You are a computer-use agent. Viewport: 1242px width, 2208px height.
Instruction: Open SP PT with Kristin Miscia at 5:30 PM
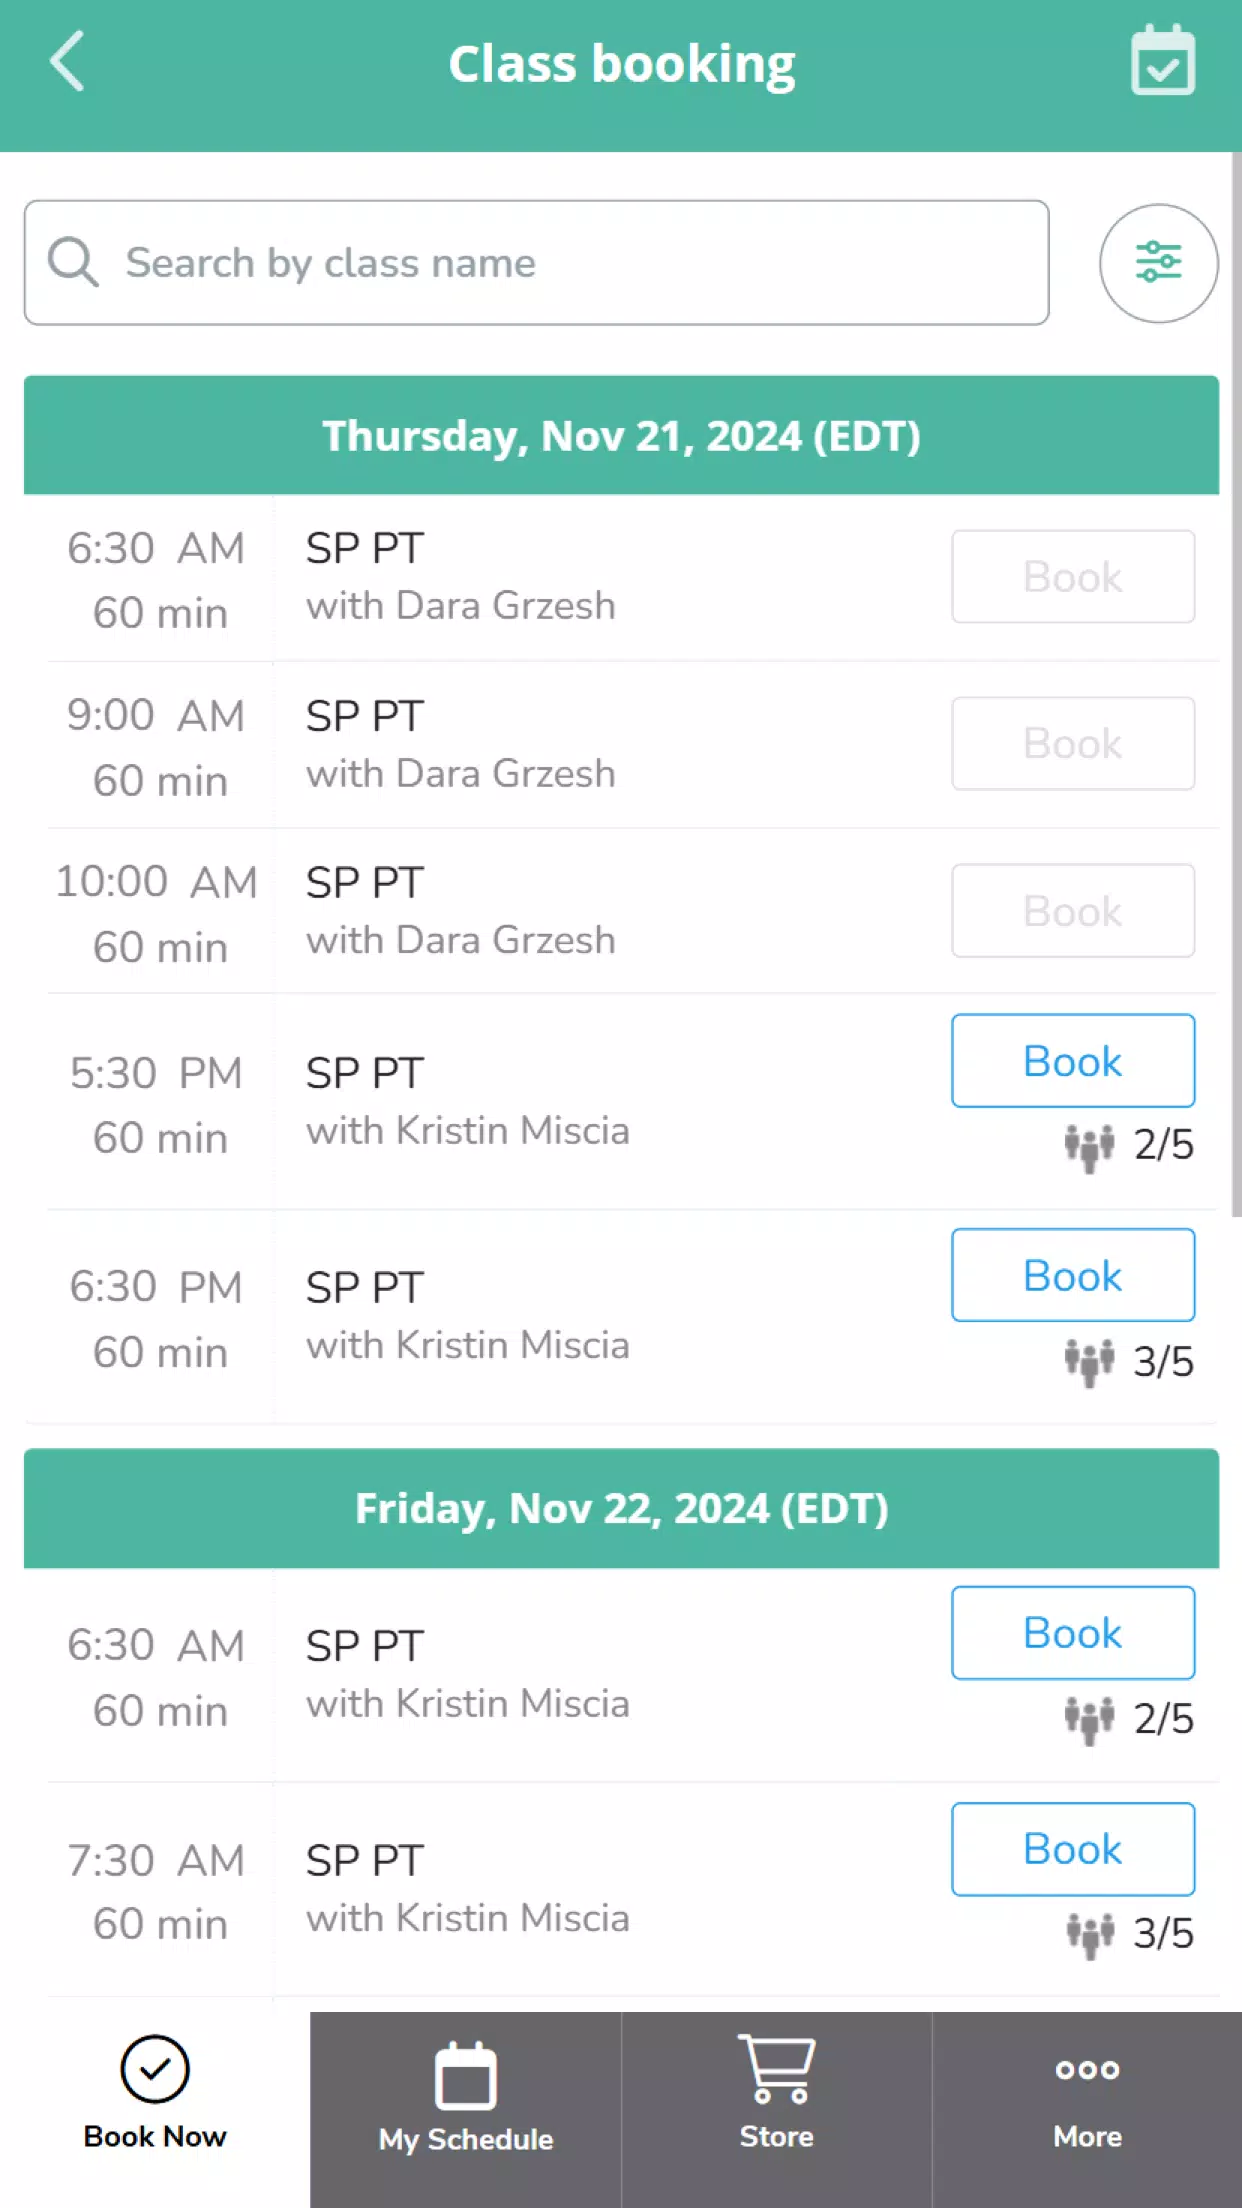click(x=468, y=1102)
